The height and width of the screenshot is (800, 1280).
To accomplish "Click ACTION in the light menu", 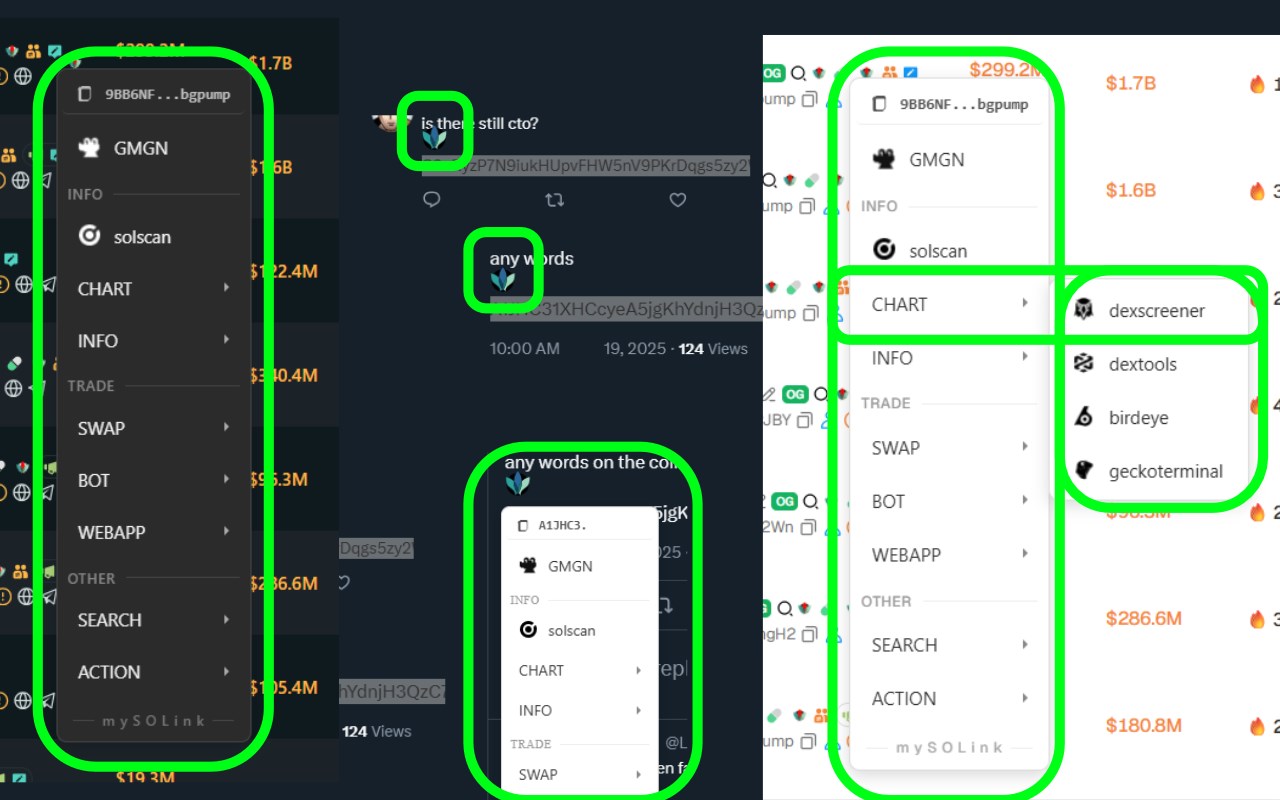I will point(949,699).
